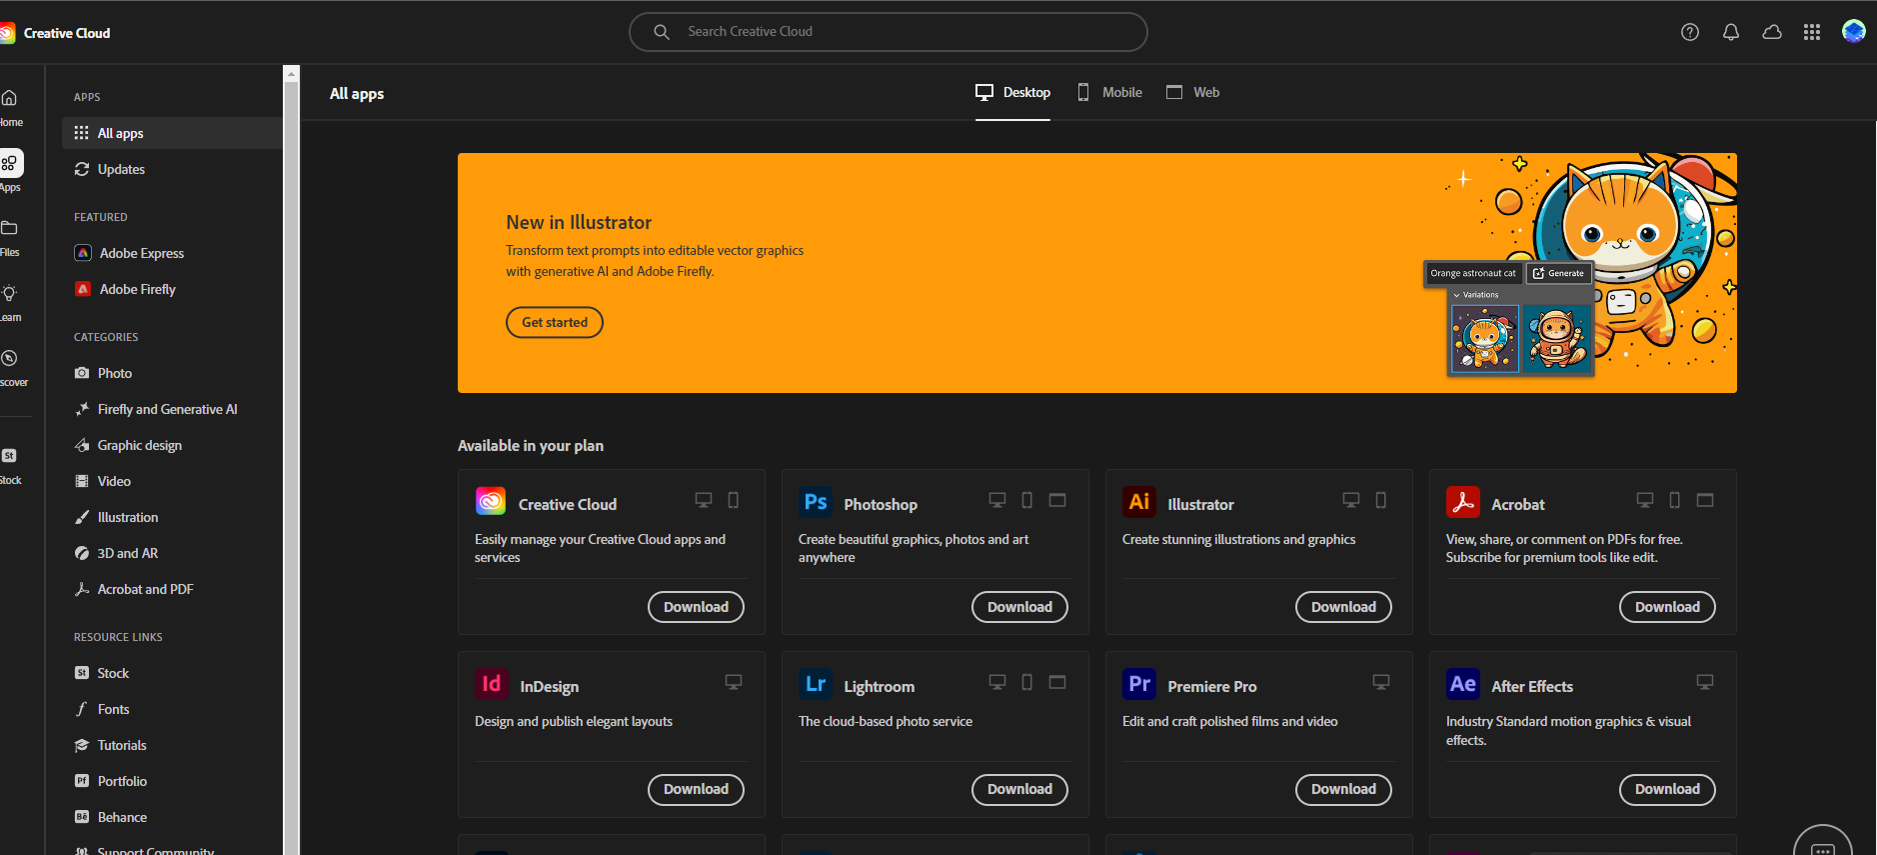Image resolution: width=1877 pixels, height=855 pixels.
Task: Click the Illustrator app icon
Action: 1139,502
